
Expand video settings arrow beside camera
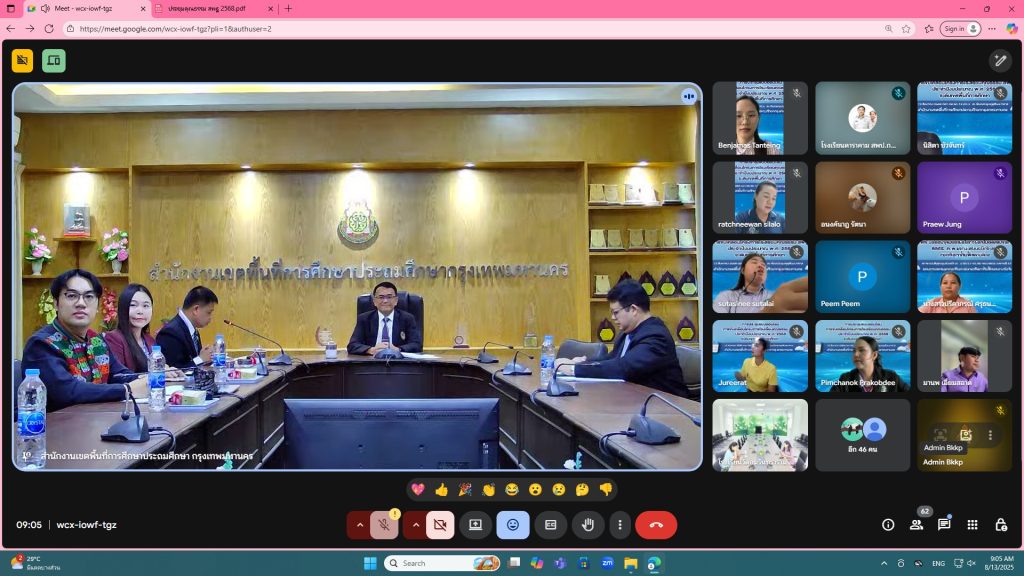click(415, 525)
